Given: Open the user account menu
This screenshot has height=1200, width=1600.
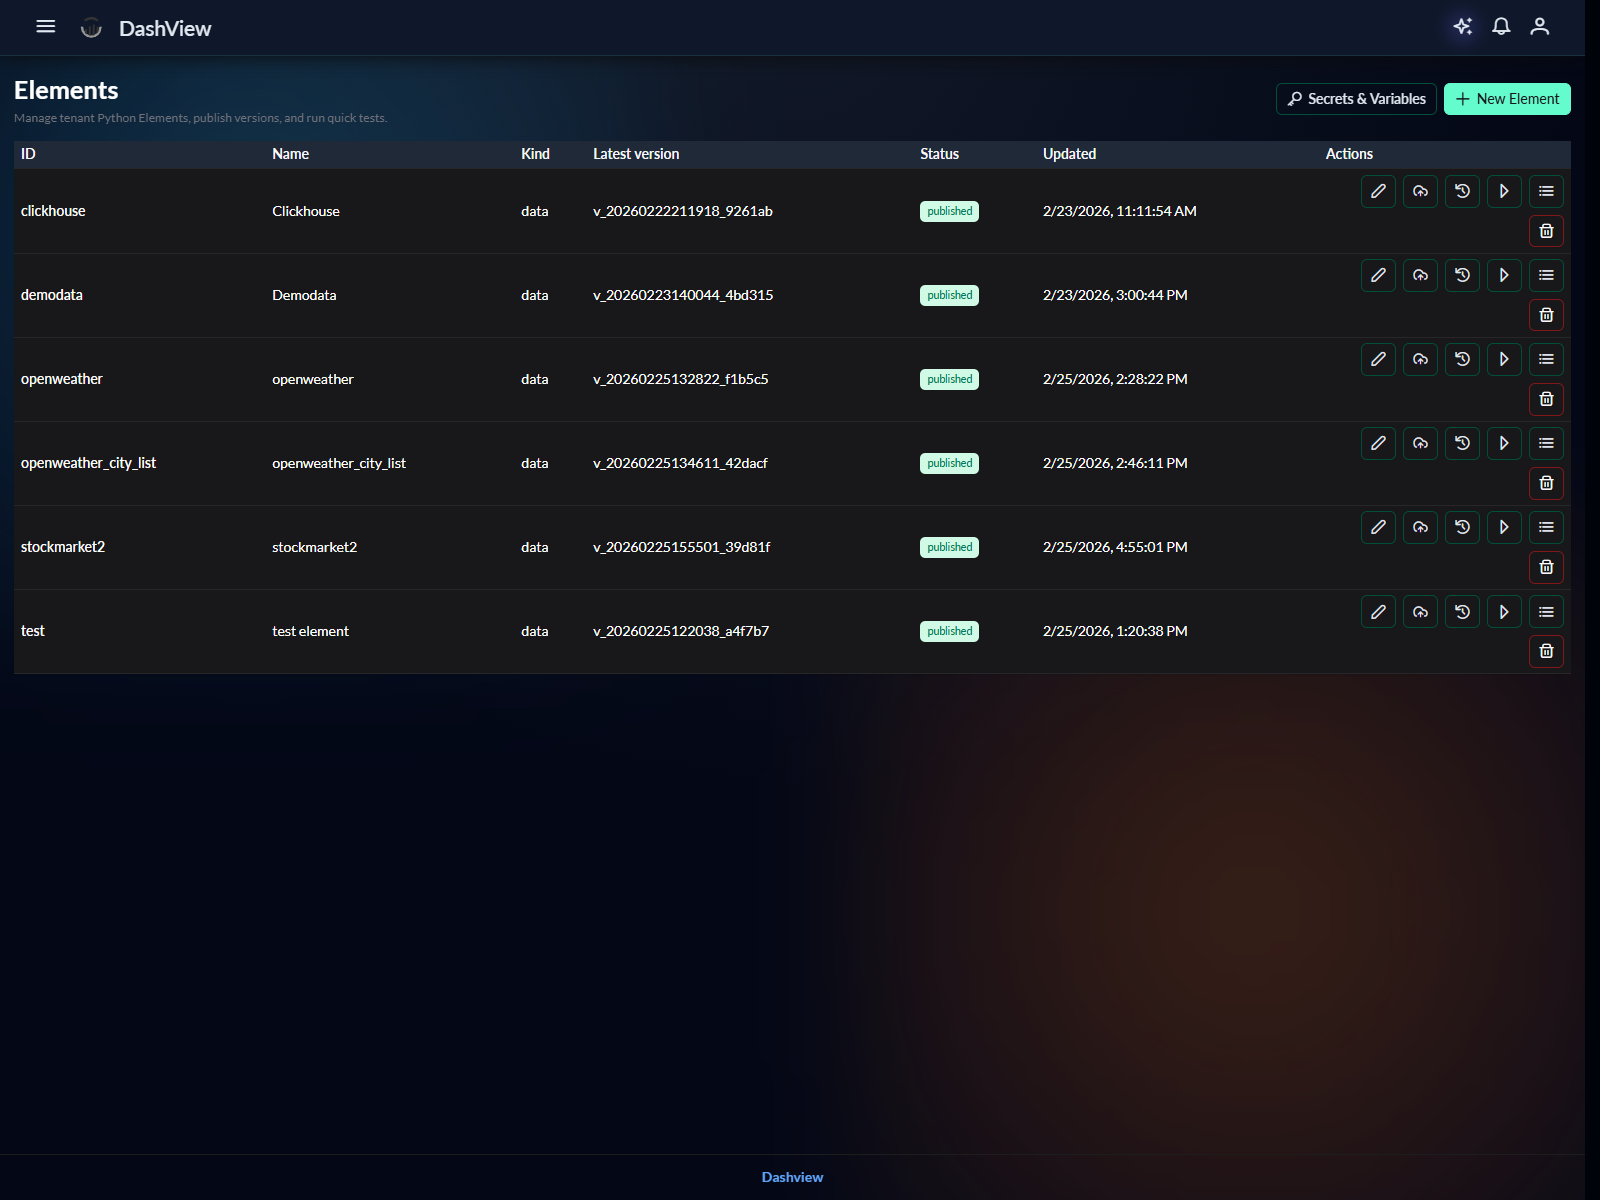Looking at the screenshot, I should coord(1539,27).
